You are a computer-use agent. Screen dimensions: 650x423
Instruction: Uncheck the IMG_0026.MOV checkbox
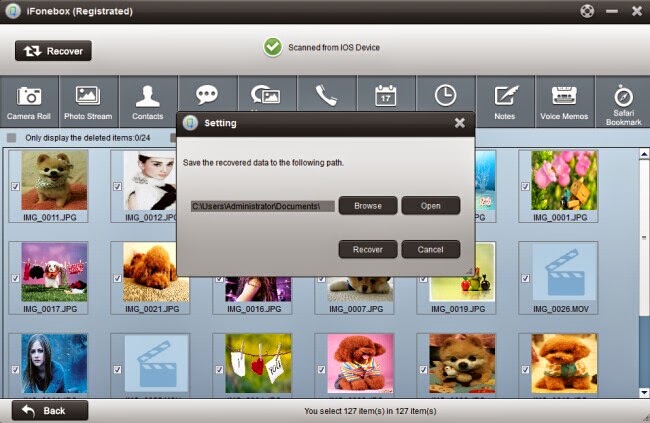tap(525, 278)
